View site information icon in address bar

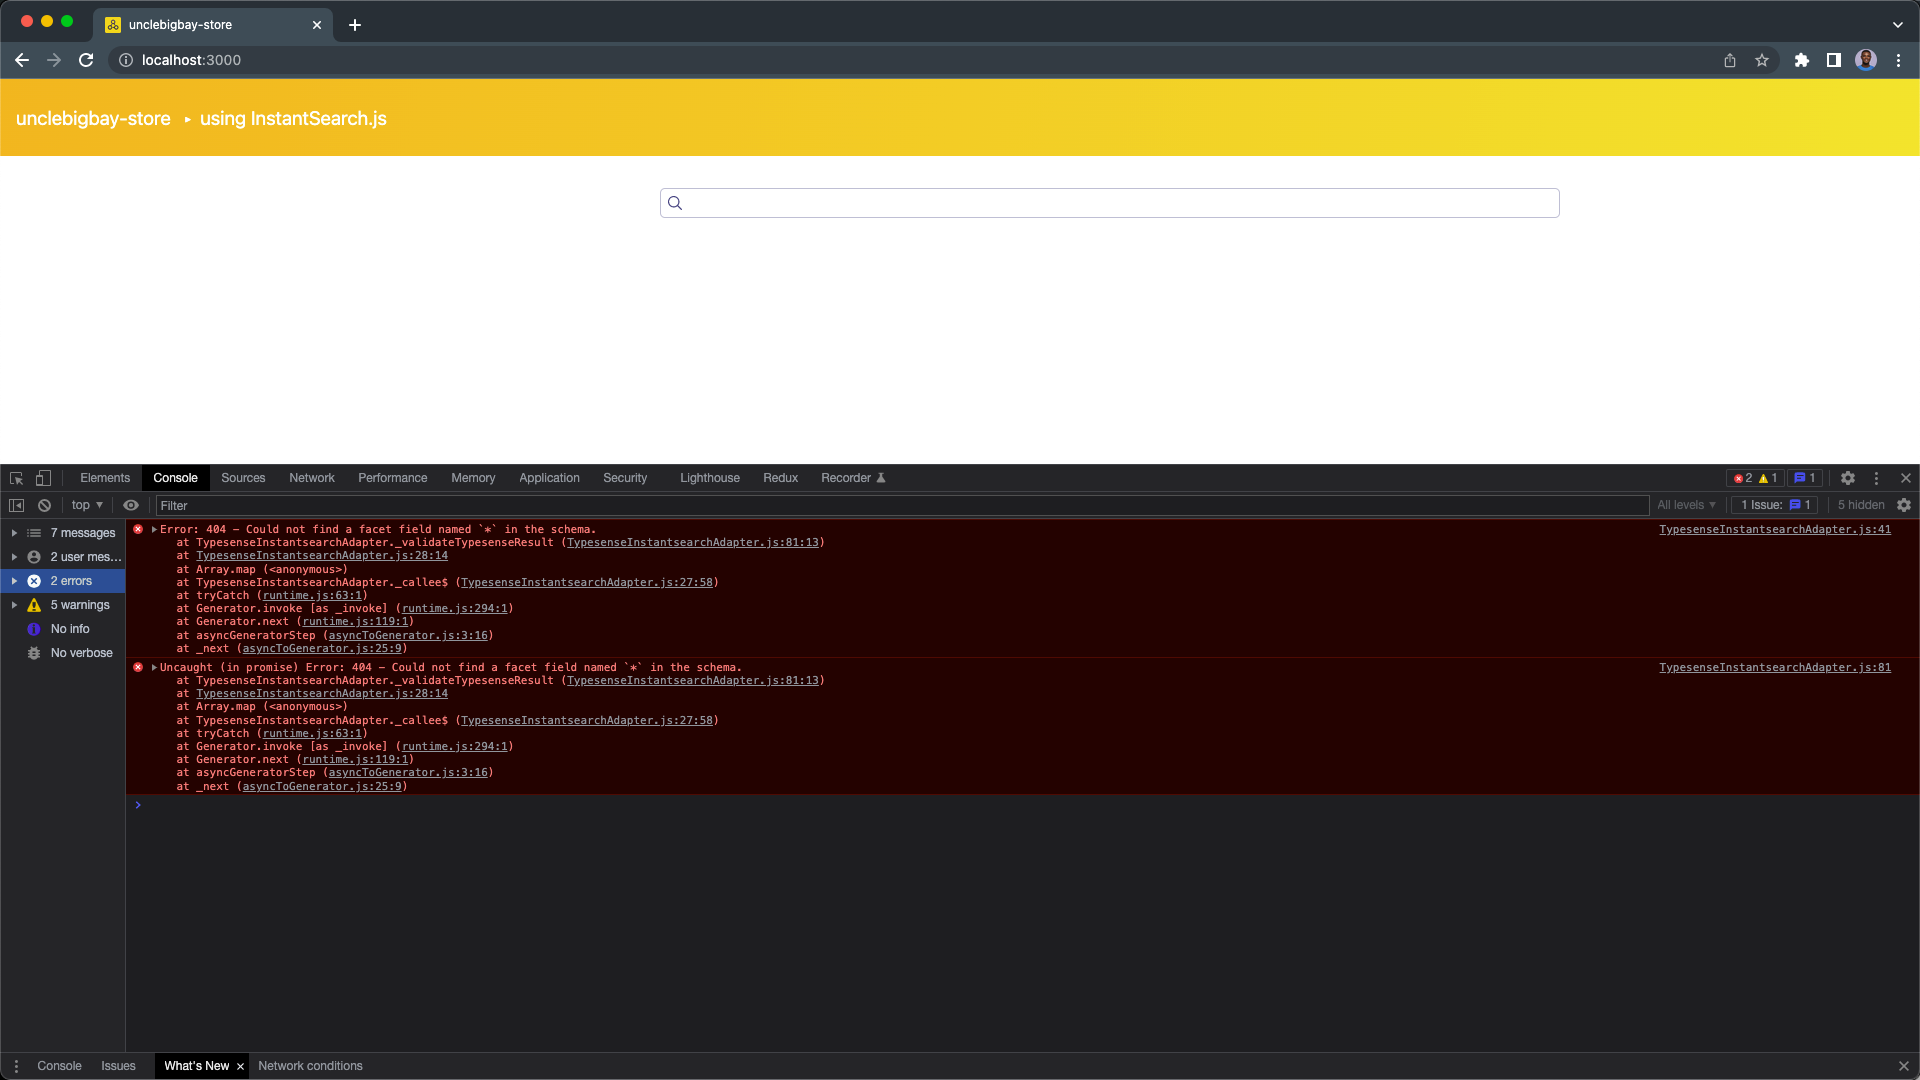(126, 60)
